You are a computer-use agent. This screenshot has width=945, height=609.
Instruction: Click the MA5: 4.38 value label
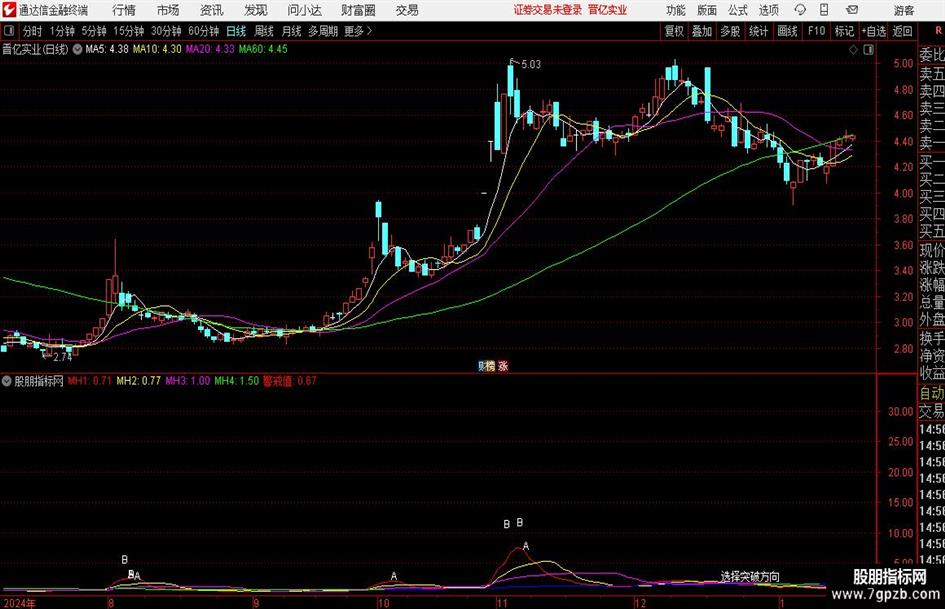107,49
